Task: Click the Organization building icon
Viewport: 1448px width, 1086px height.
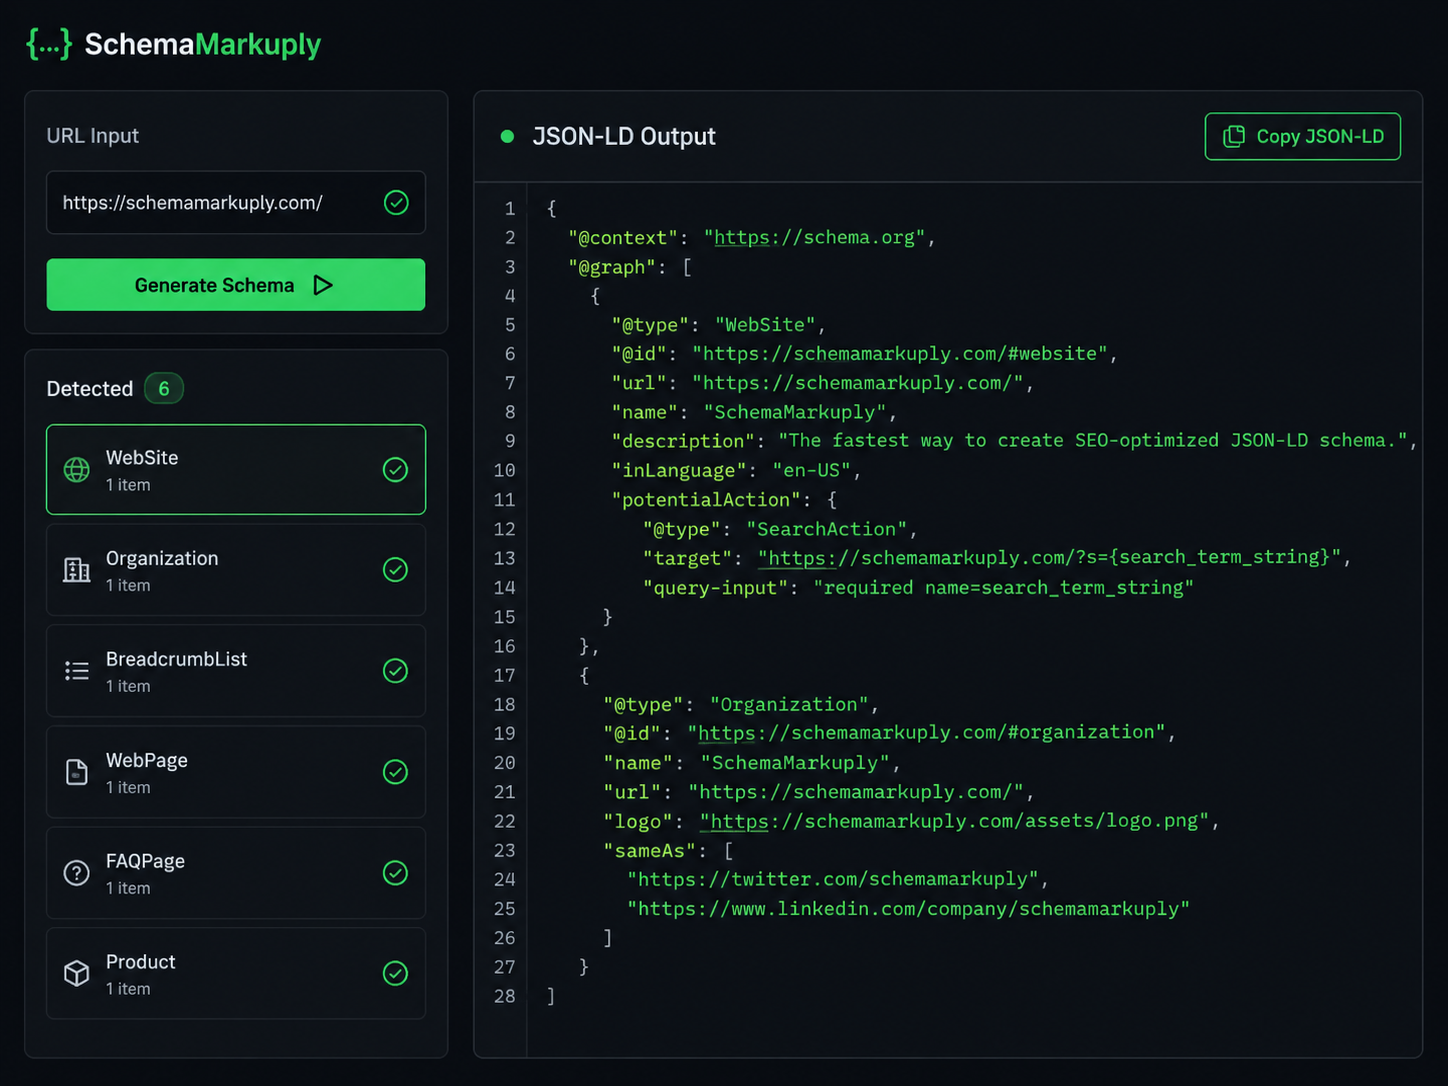Action: point(77,570)
